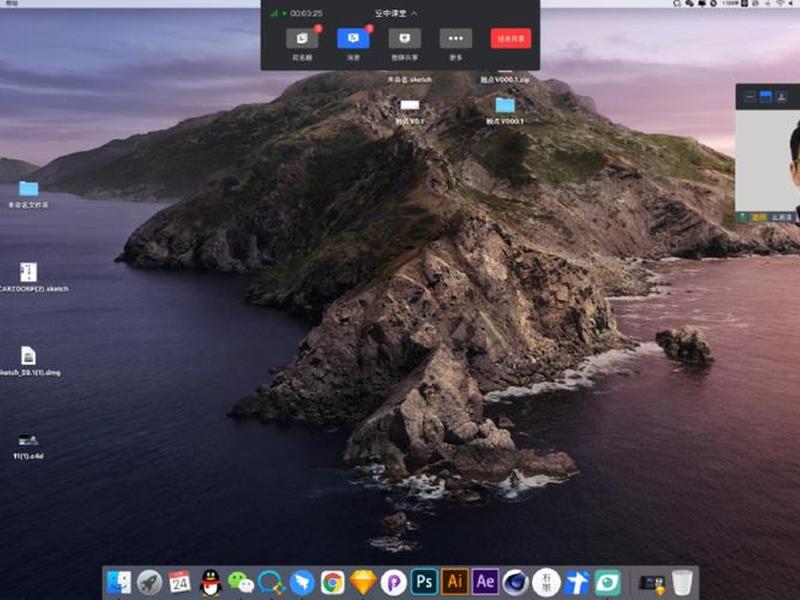Open Calendar from the Dock

coord(180,583)
